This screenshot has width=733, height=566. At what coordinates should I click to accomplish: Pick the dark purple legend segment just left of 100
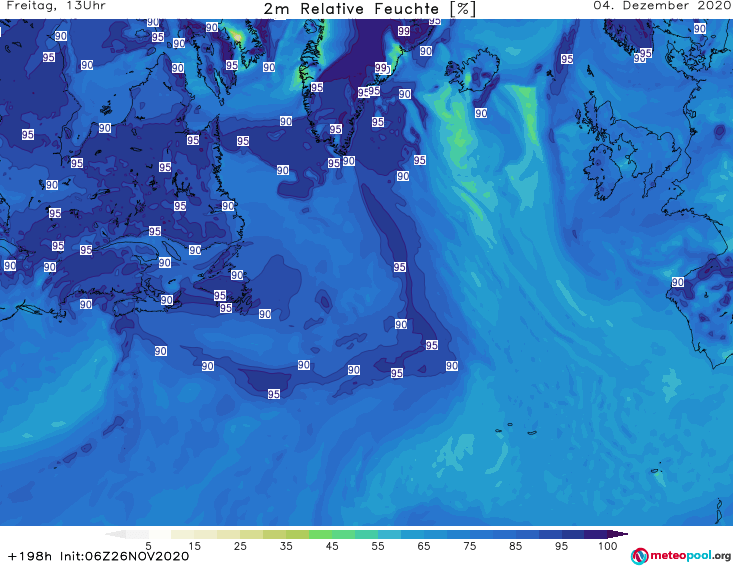(x=596, y=534)
